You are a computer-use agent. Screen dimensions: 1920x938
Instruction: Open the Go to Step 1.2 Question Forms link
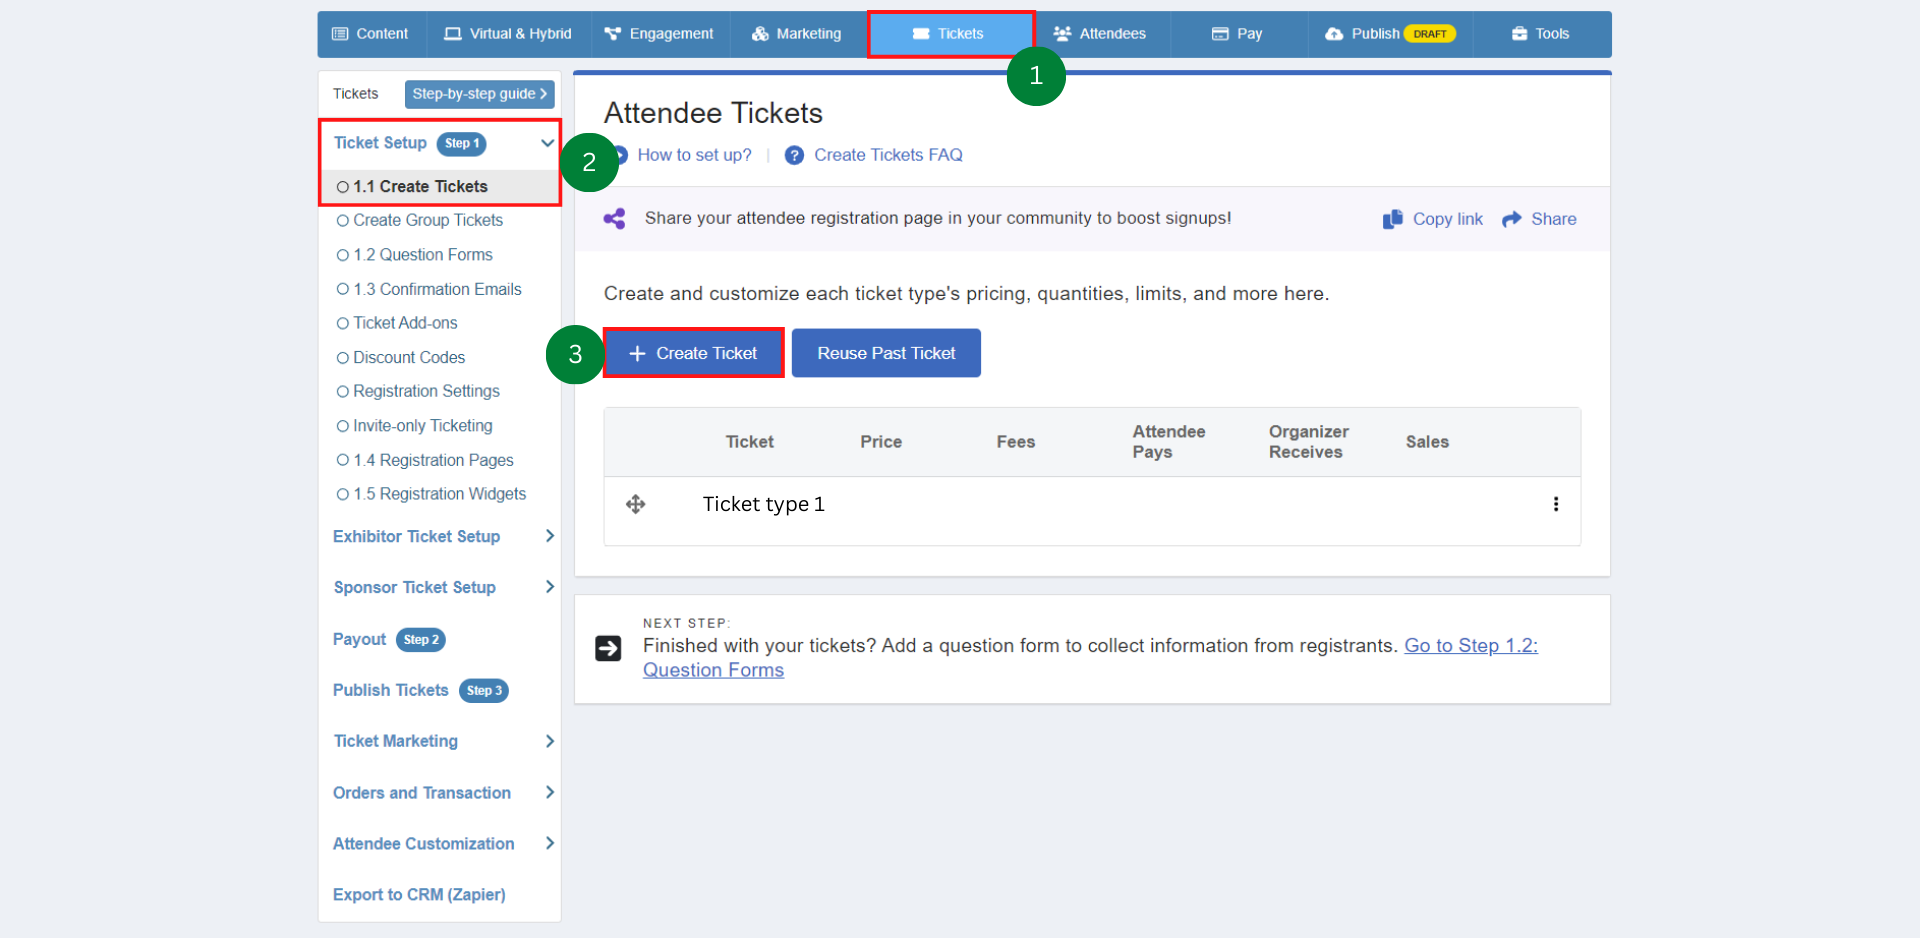click(1470, 645)
